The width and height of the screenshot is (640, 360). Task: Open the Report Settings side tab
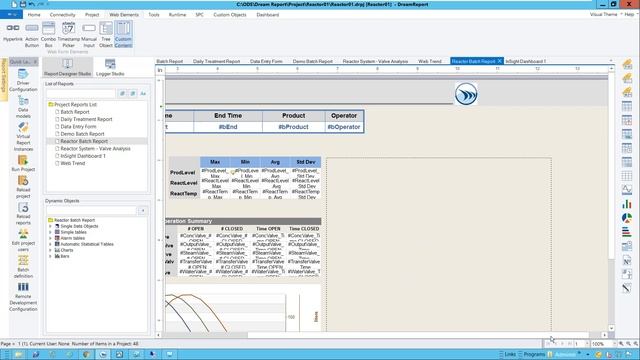point(4,80)
